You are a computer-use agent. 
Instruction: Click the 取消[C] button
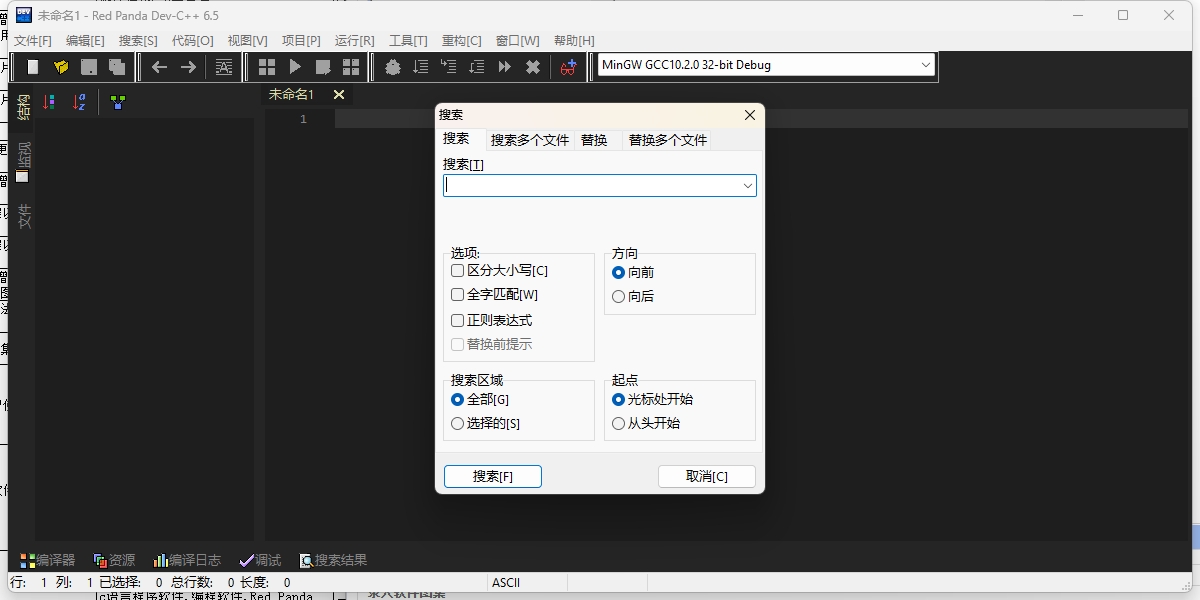coord(707,477)
